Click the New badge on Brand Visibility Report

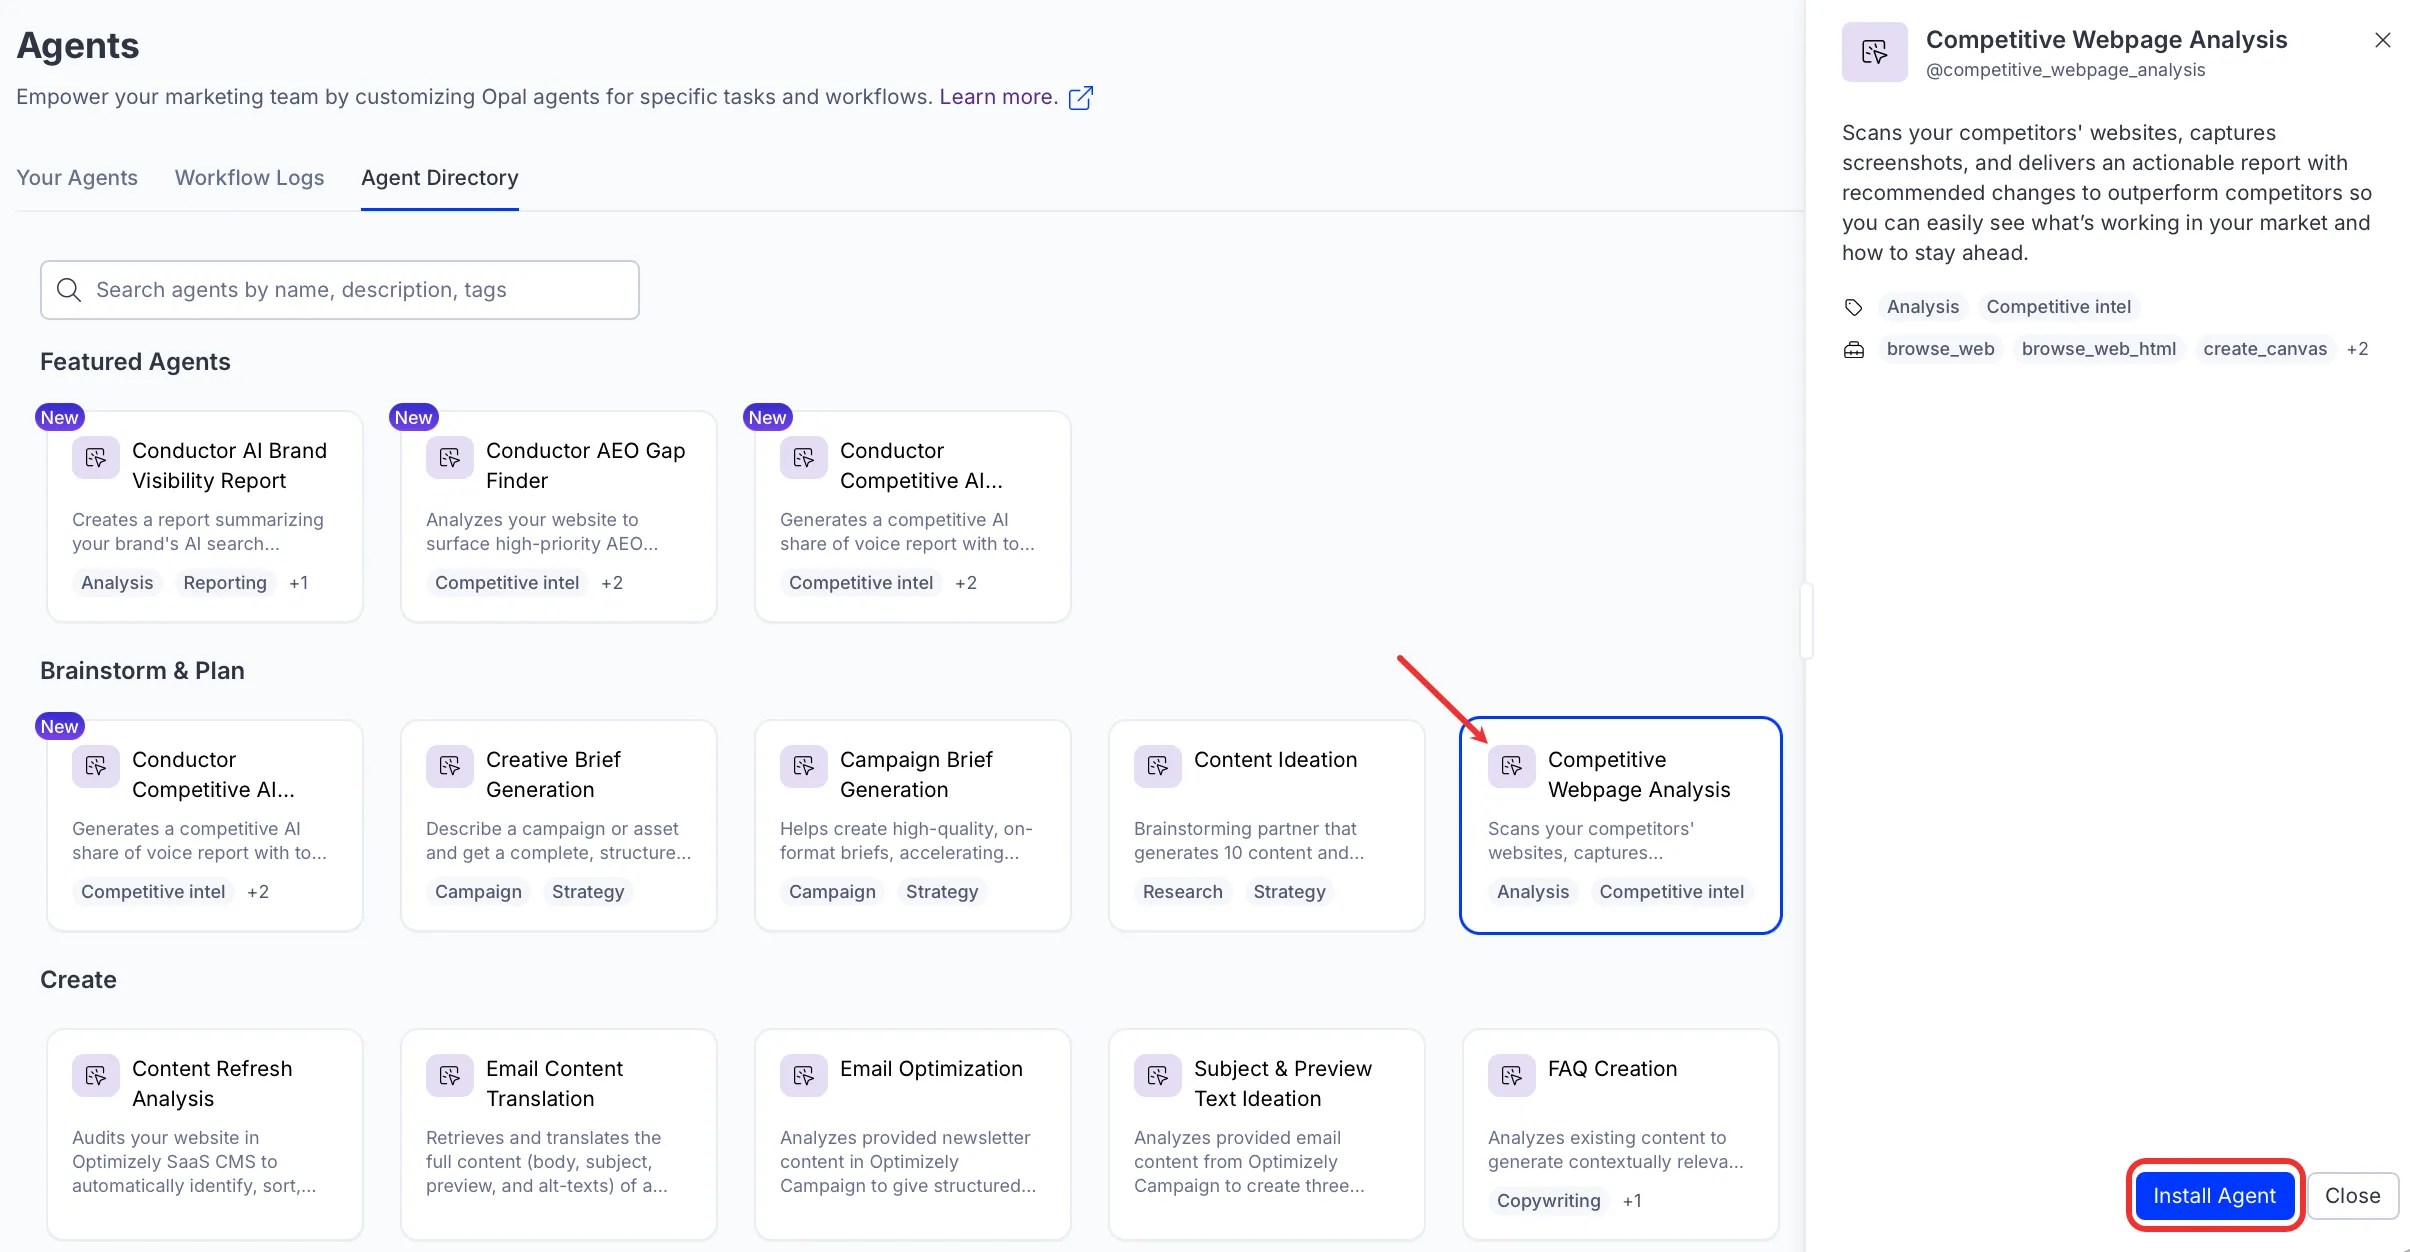(x=60, y=418)
